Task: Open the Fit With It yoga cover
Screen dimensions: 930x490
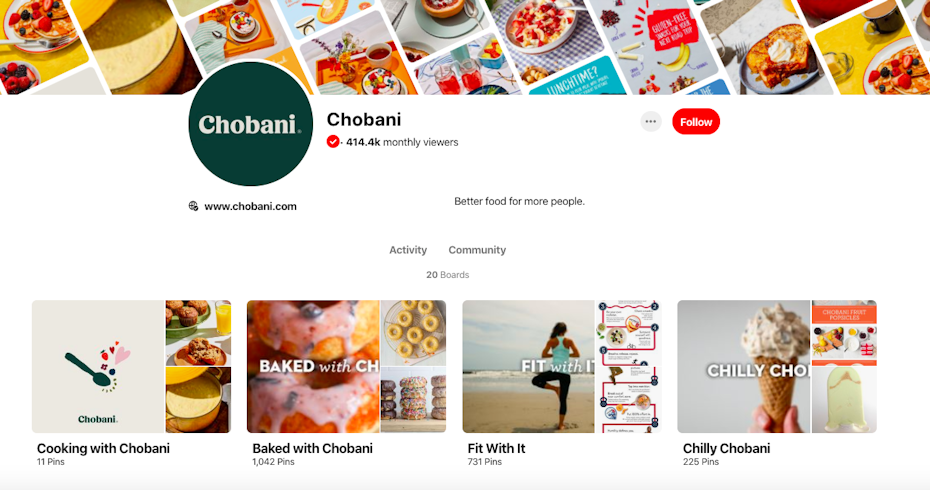Action: tap(528, 367)
